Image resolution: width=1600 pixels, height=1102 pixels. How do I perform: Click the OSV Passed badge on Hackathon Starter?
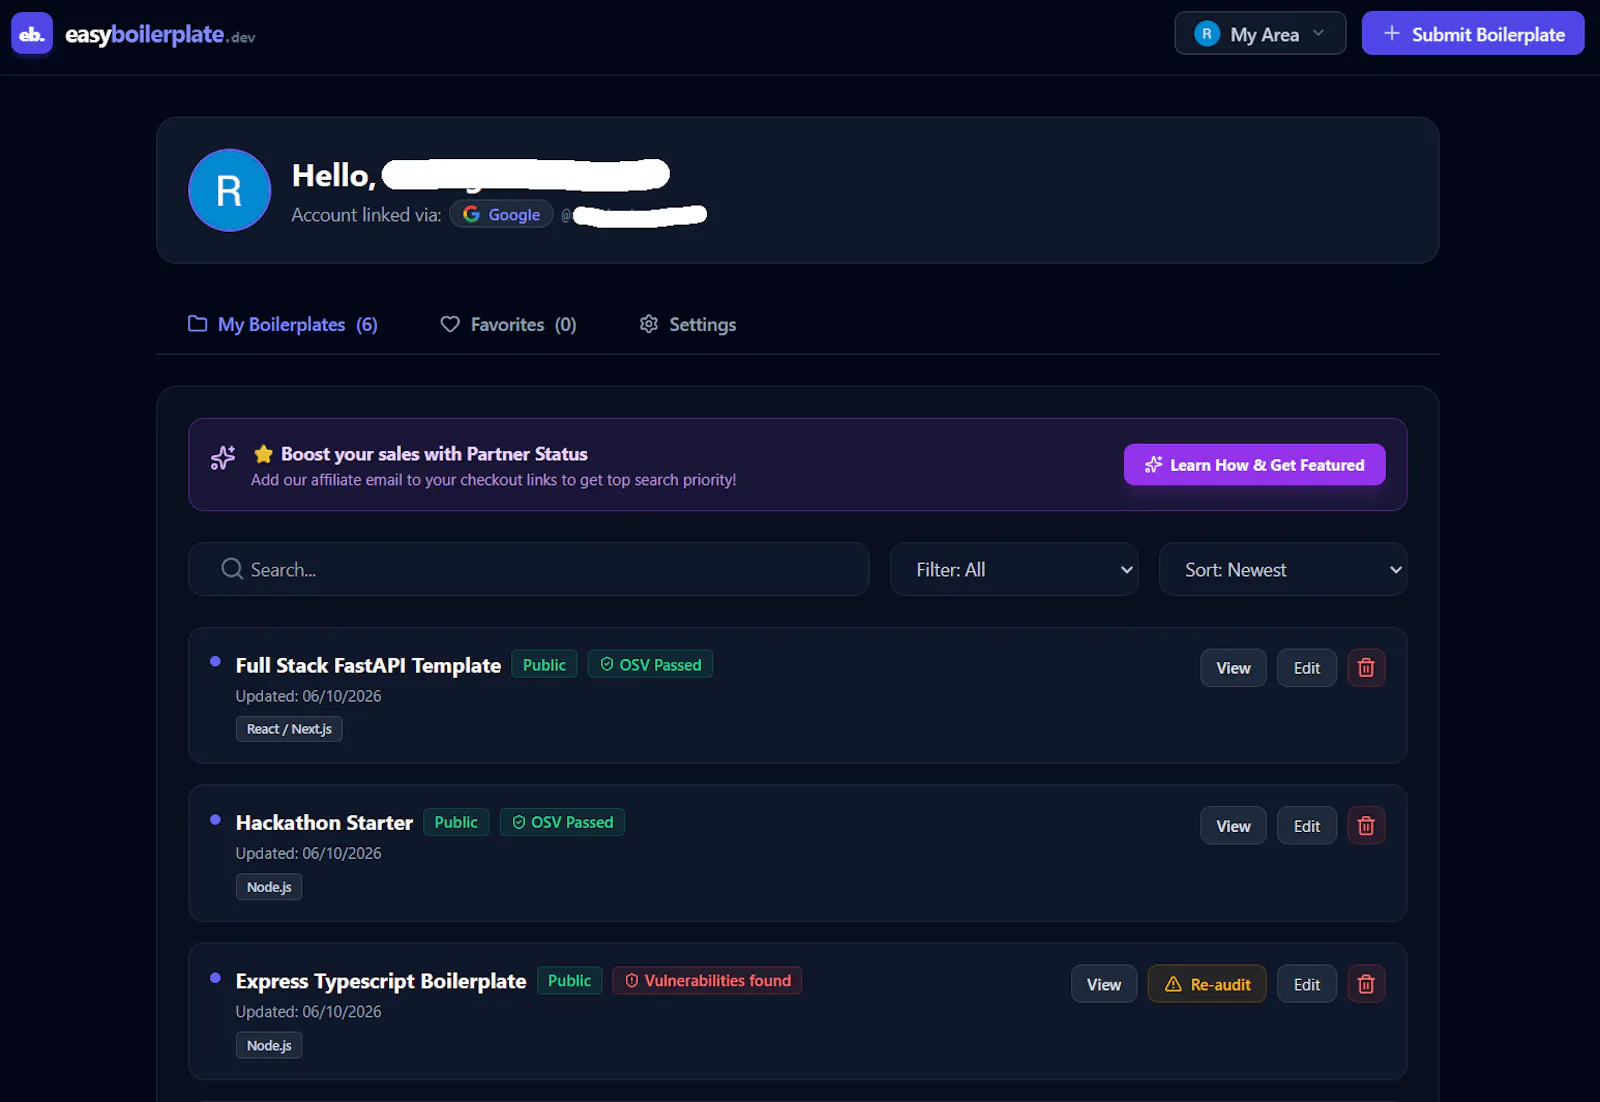pyautogui.click(x=562, y=822)
